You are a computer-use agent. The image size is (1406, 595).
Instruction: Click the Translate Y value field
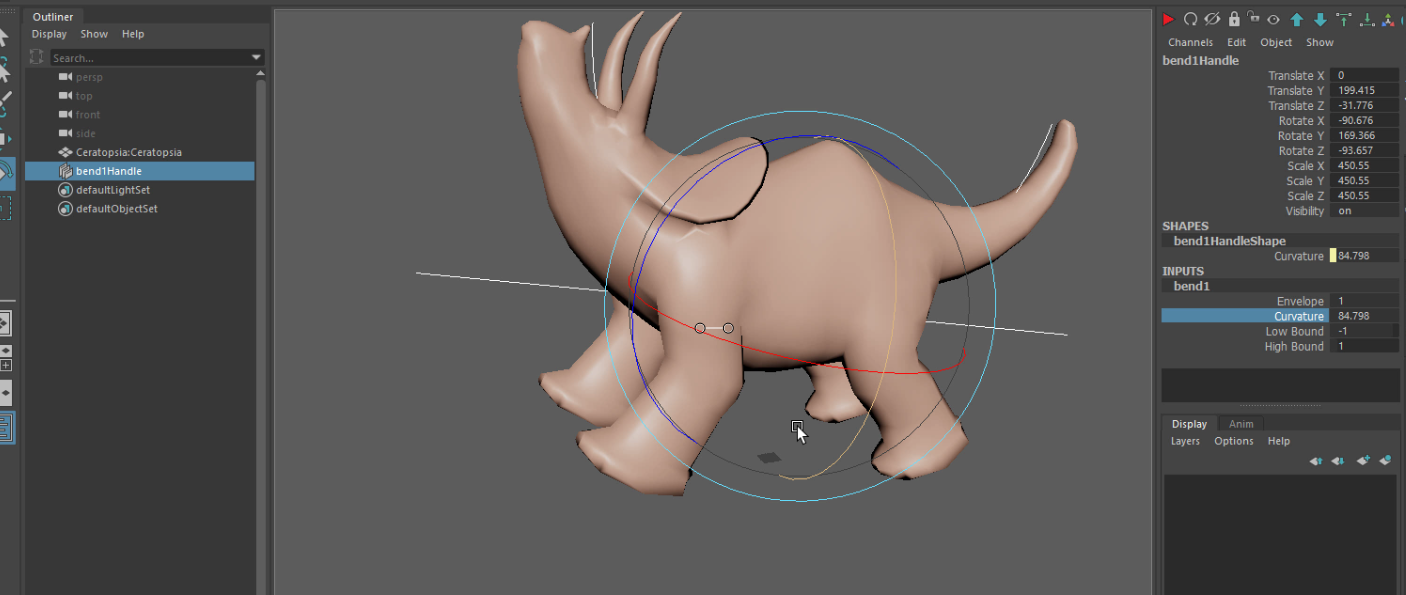coord(1365,89)
